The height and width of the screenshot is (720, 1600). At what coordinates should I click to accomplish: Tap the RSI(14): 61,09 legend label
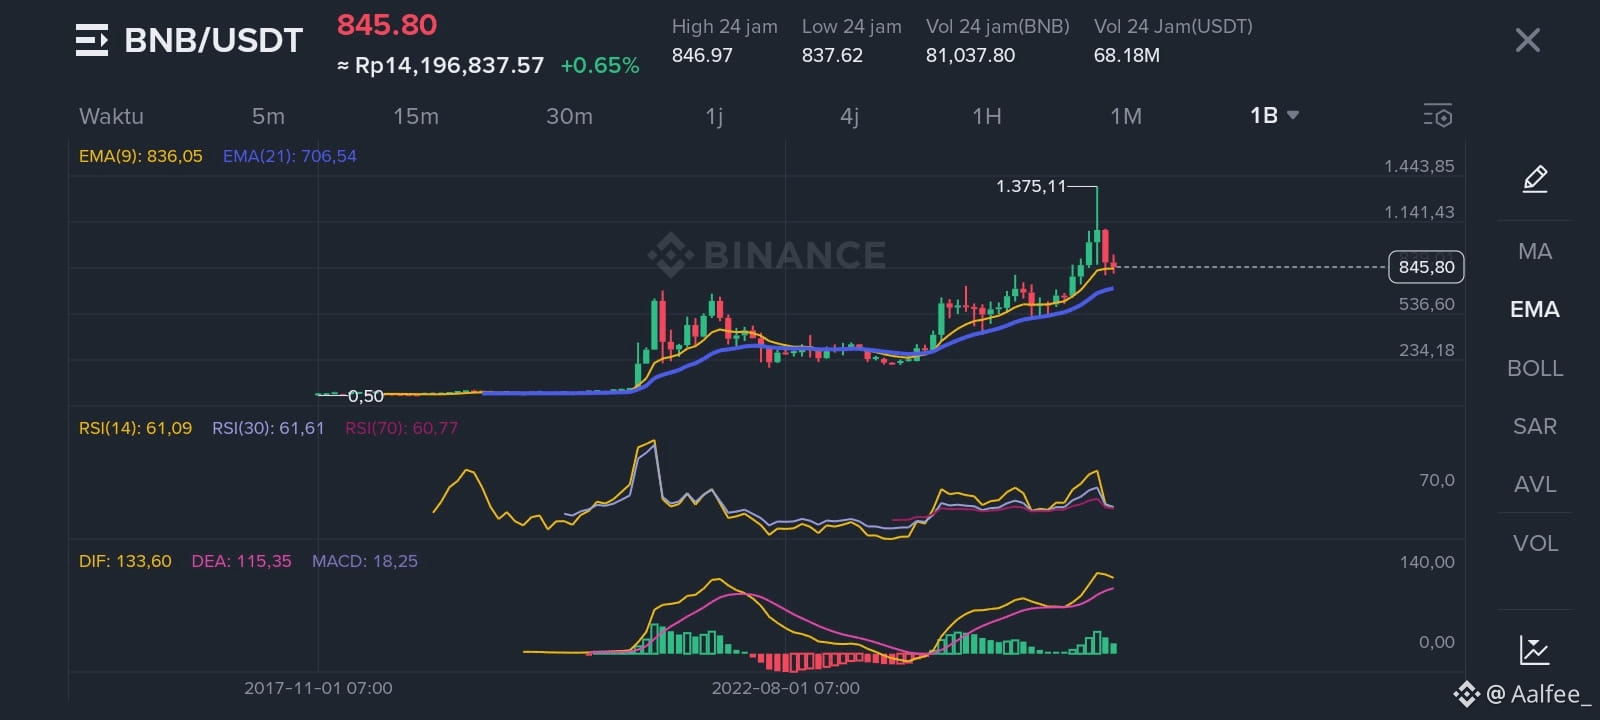[x=136, y=428]
